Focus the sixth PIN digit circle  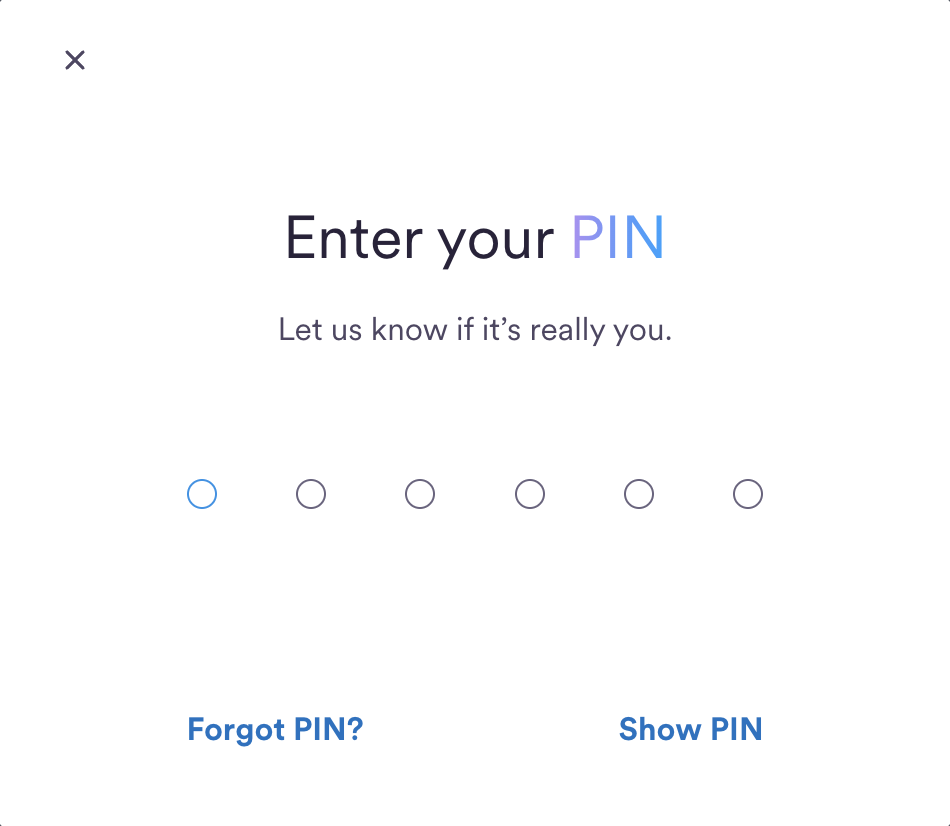click(x=748, y=494)
